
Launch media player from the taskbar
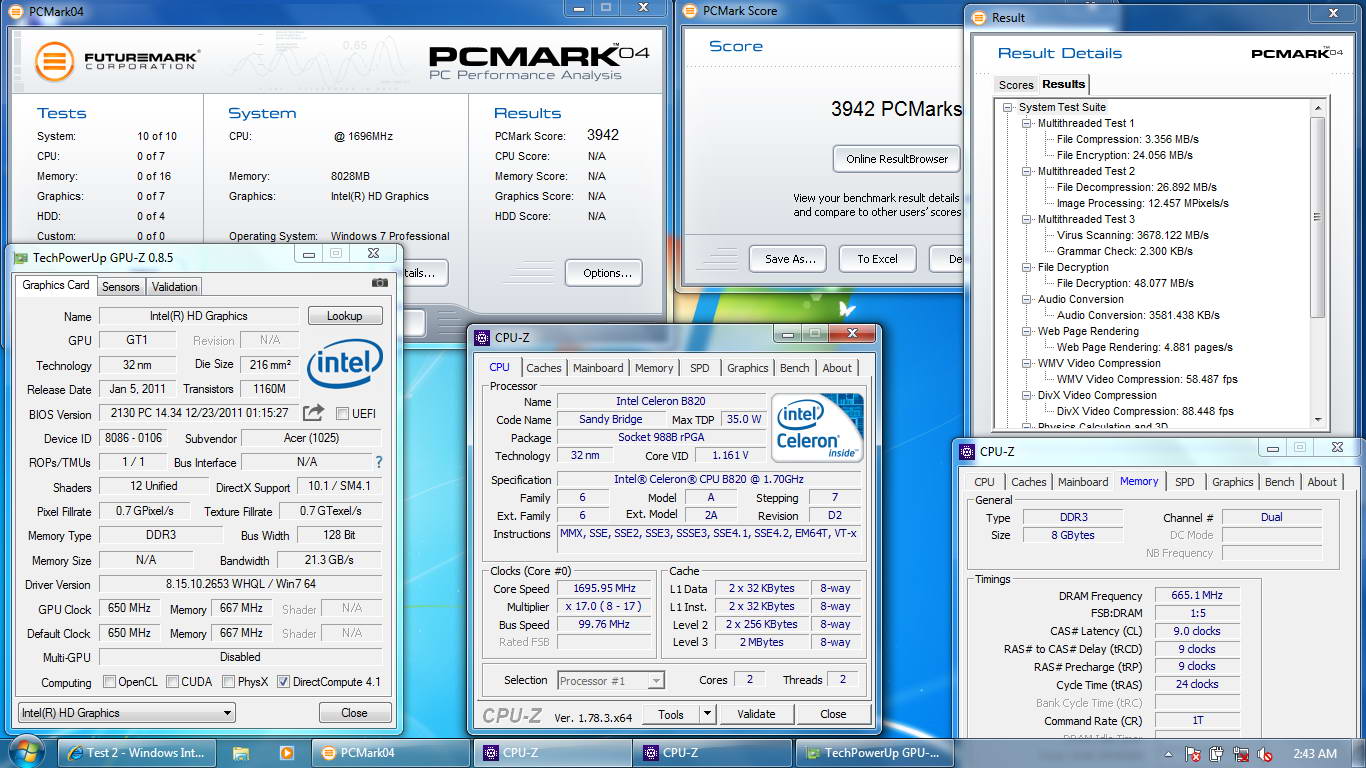tap(286, 753)
